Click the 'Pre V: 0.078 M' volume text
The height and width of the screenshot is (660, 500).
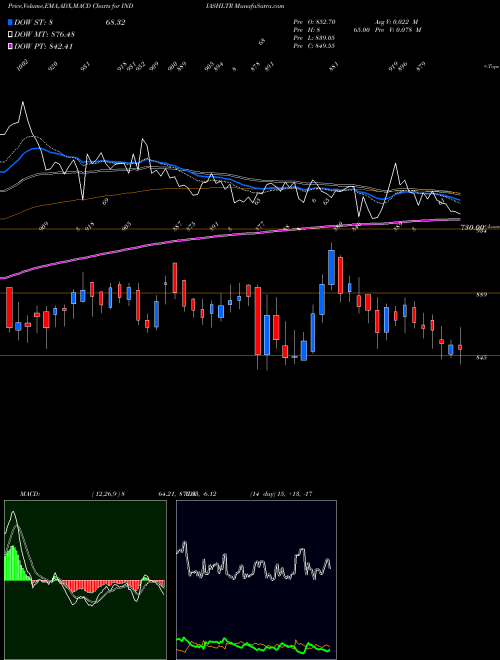[x=397, y=30]
